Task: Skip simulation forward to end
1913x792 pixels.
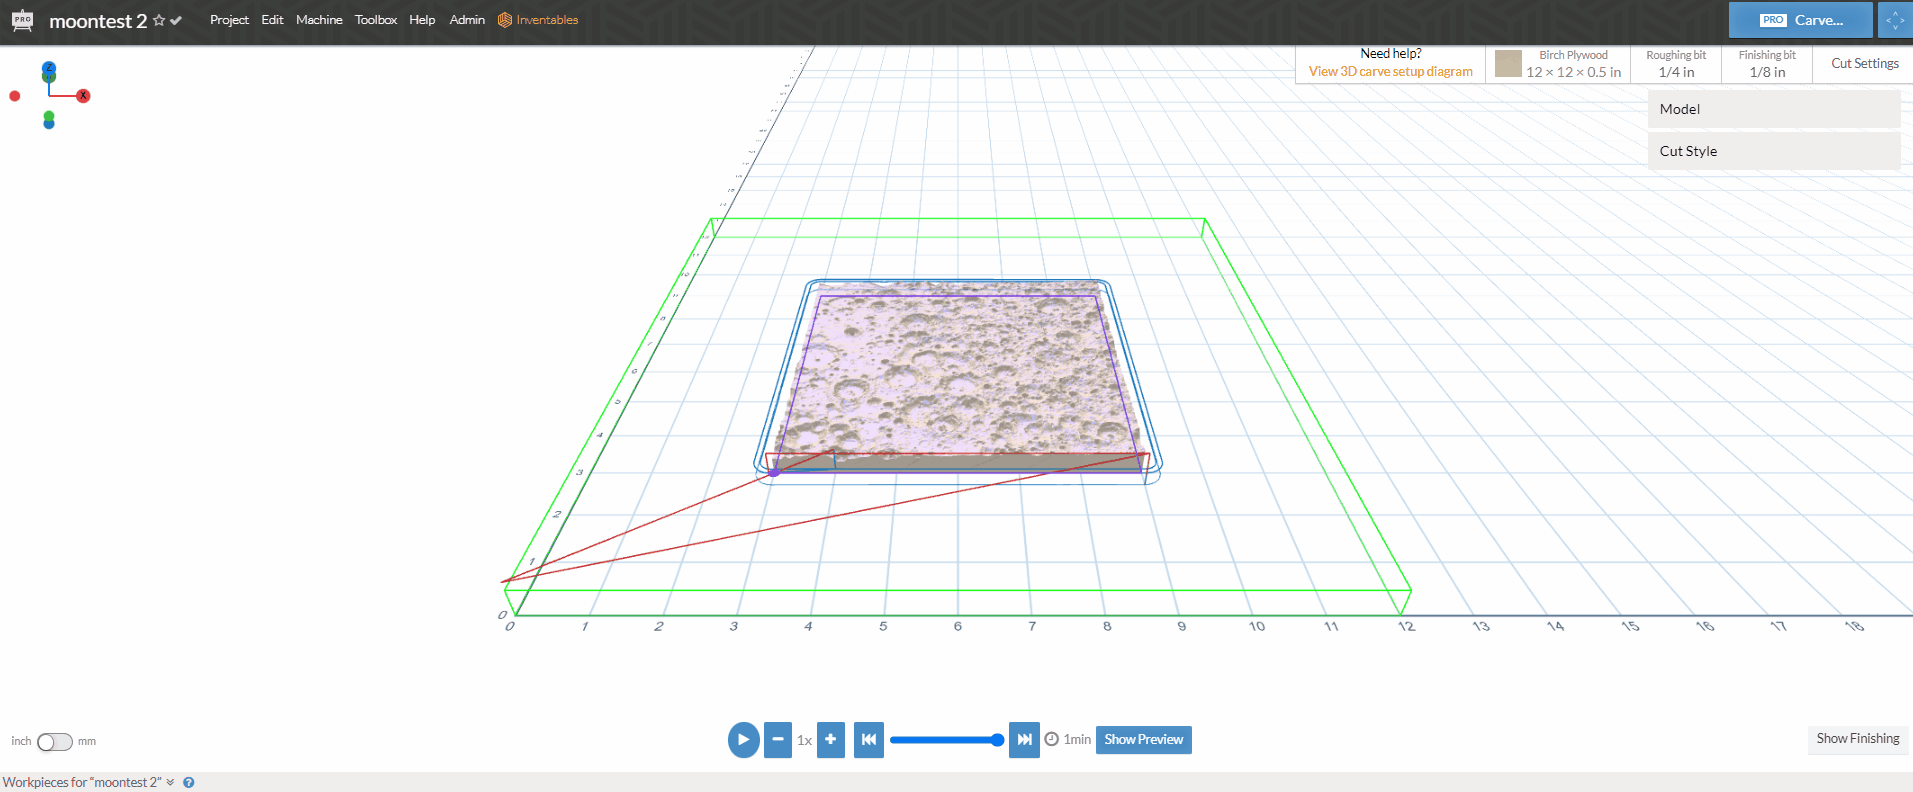Action: (x=1024, y=740)
